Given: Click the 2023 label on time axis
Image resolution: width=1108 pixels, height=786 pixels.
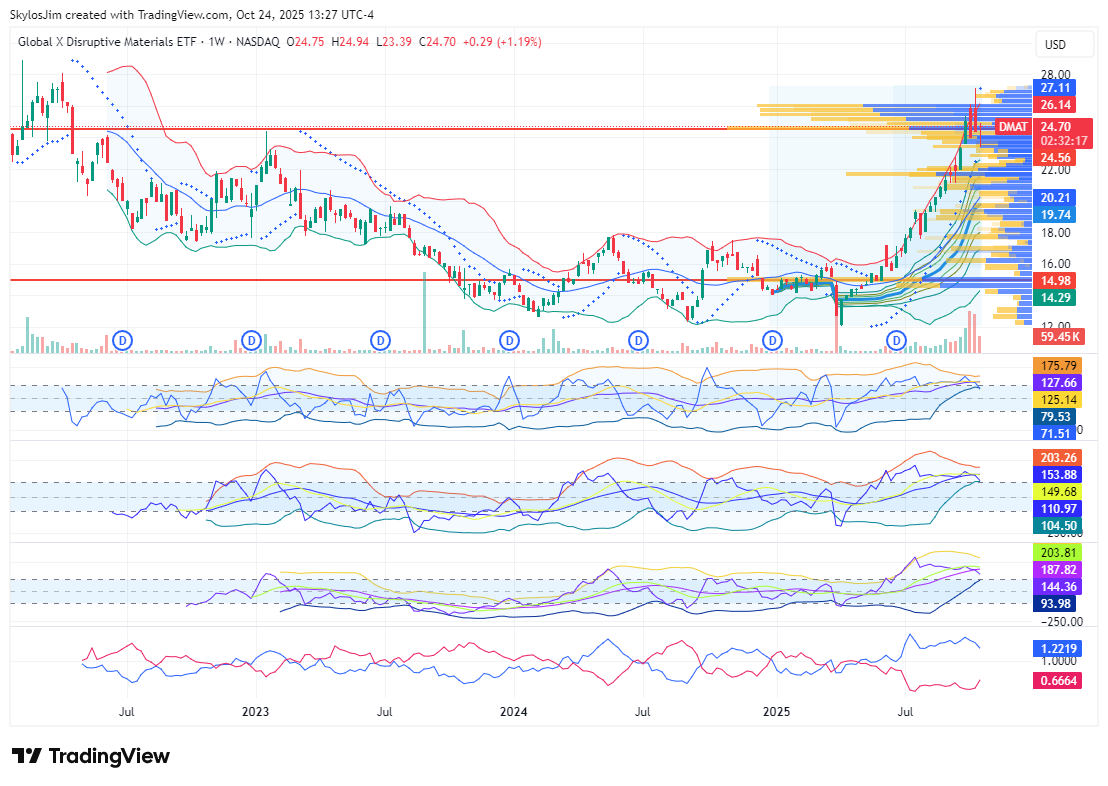Looking at the screenshot, I should [x=255, y=712].
